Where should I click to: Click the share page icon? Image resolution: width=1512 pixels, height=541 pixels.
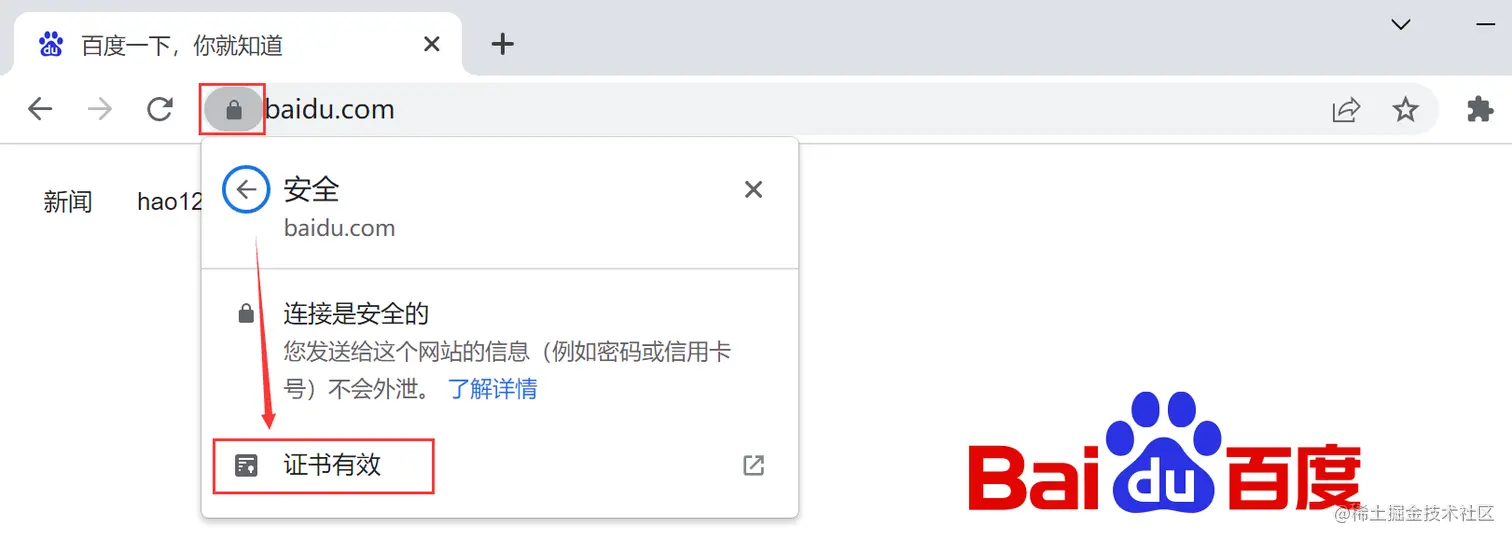pyautogui.click(x=1346, y=110)
